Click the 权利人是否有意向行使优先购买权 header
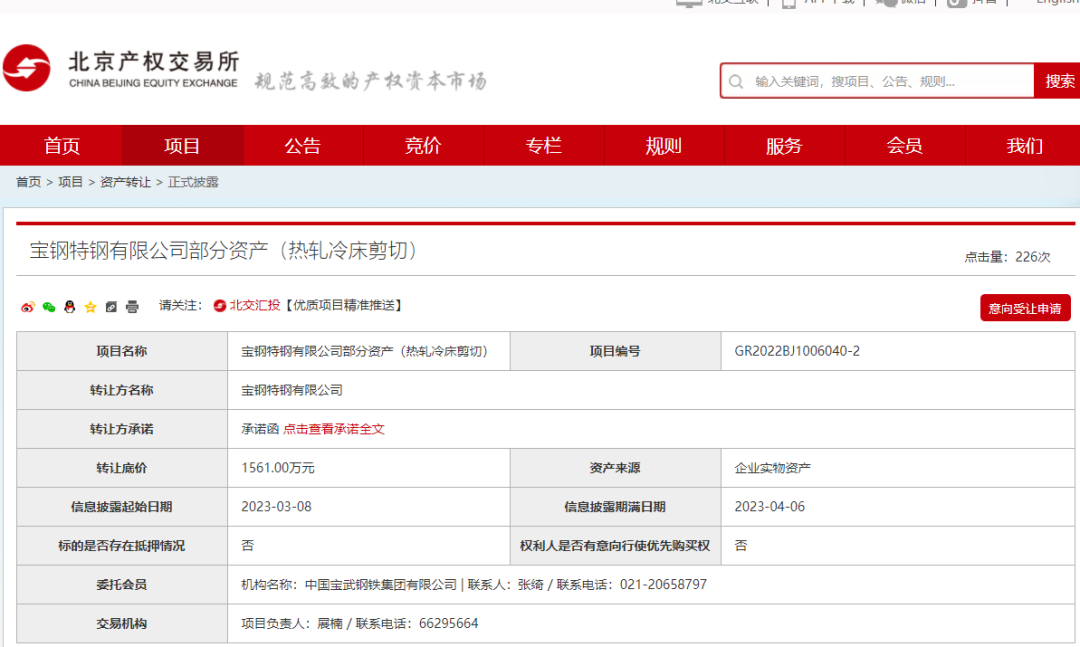 (615, 546)
